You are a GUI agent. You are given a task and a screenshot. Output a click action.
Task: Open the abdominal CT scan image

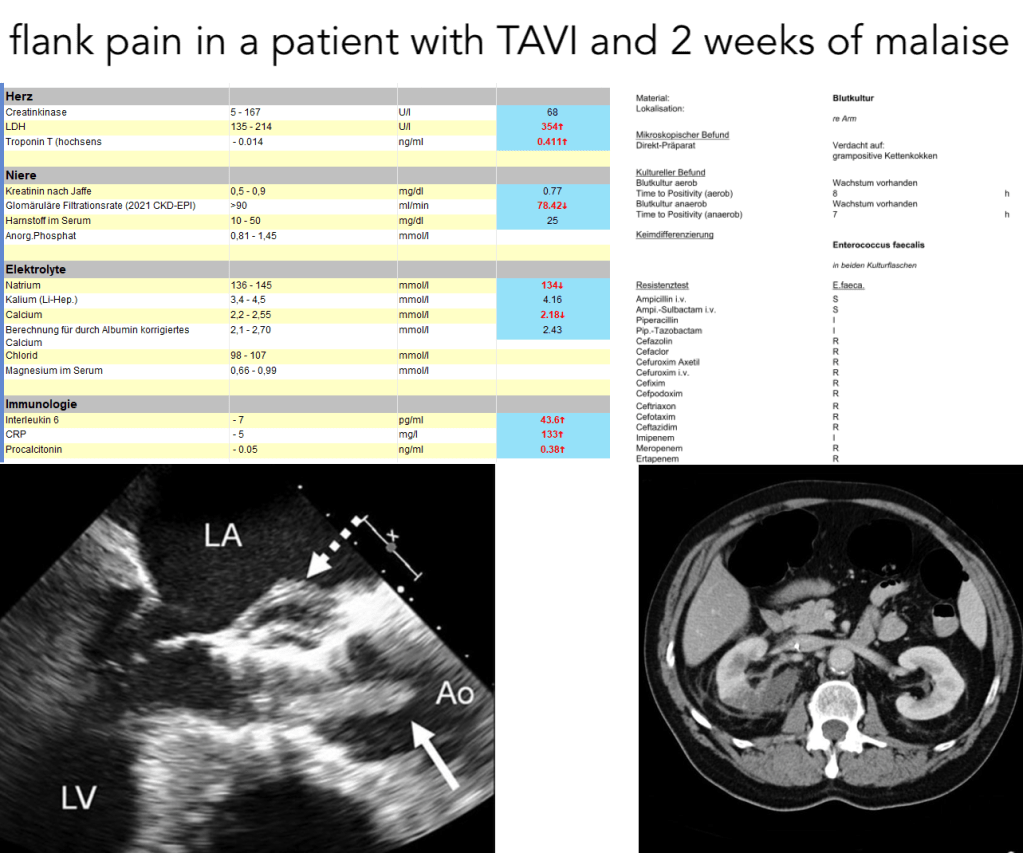829,658
